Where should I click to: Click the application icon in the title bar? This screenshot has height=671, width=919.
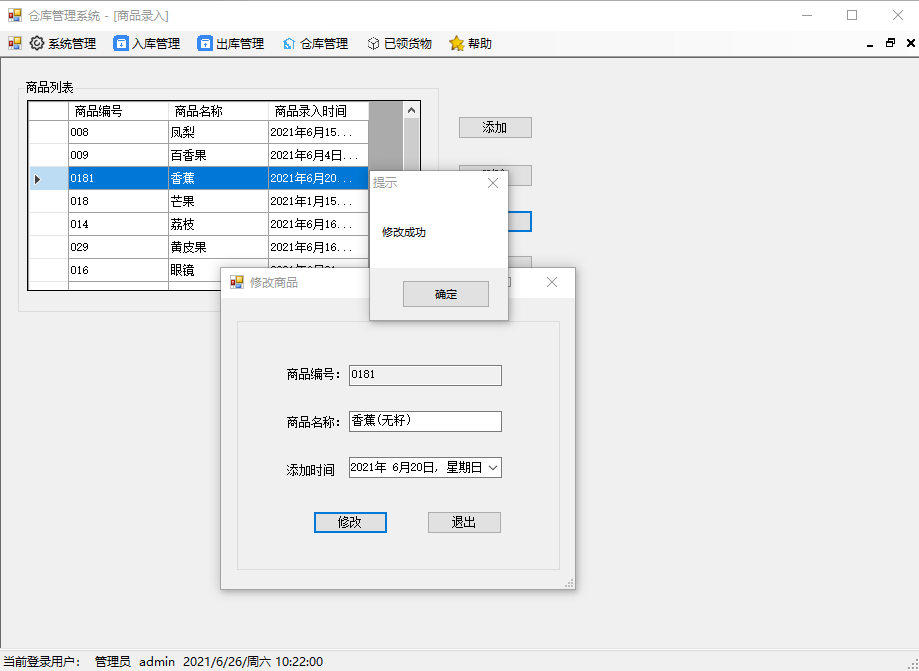(14, 14)
